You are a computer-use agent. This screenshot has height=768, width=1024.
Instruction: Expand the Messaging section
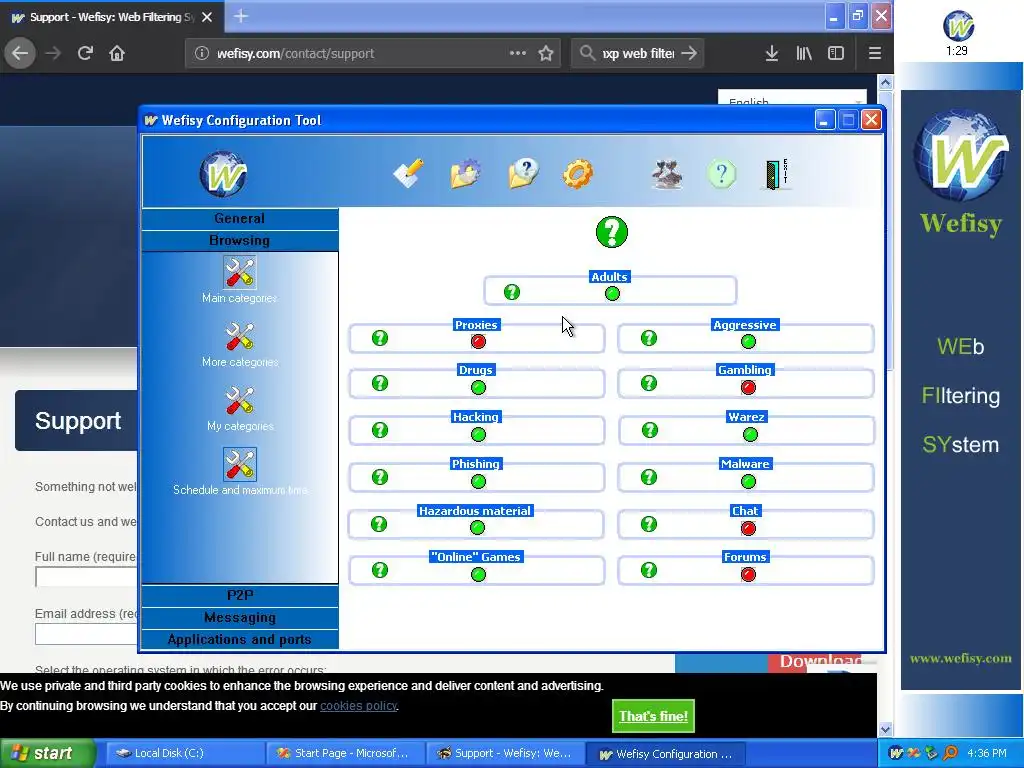pyautogui.click(x=240, y=618)
